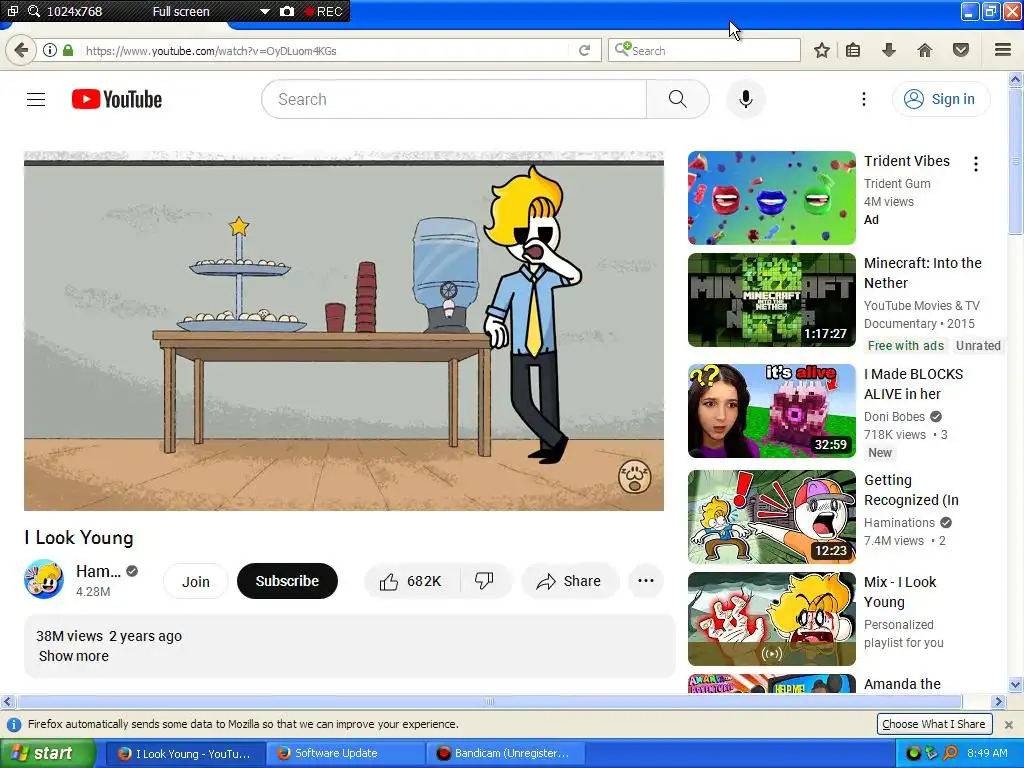Click the Trident Gum advertiser name
Image resolution: width=1024 pixels, height=768 pixels.
click(897, 184)
